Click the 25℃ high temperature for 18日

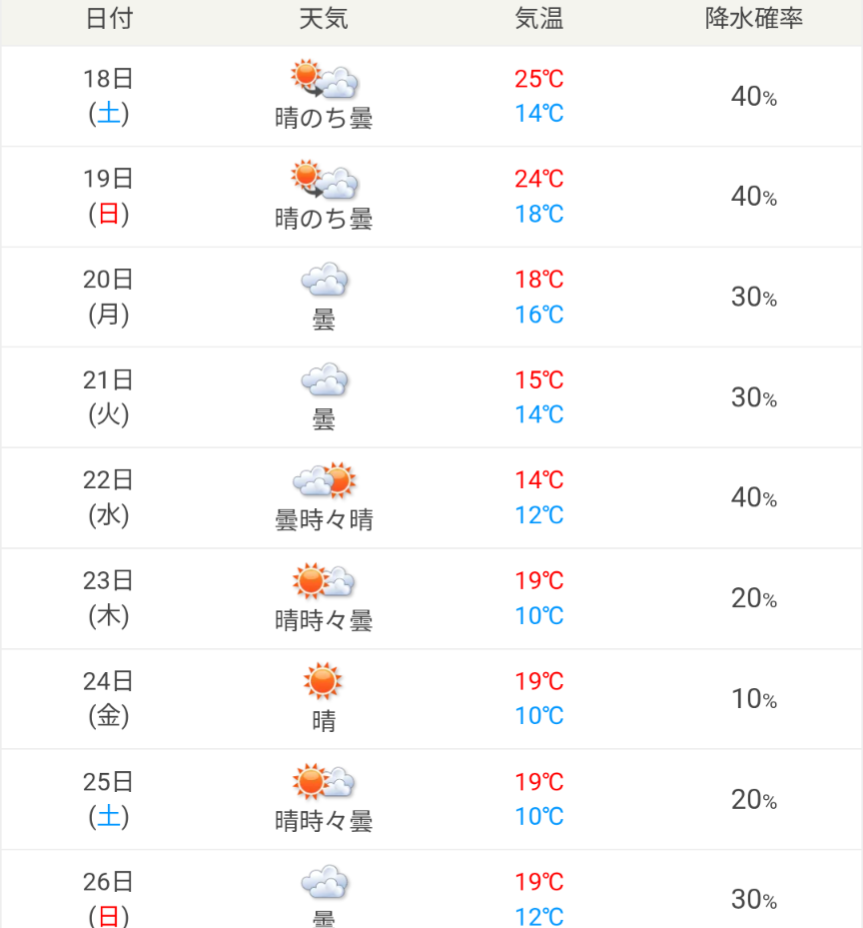(x=539, y=79)
